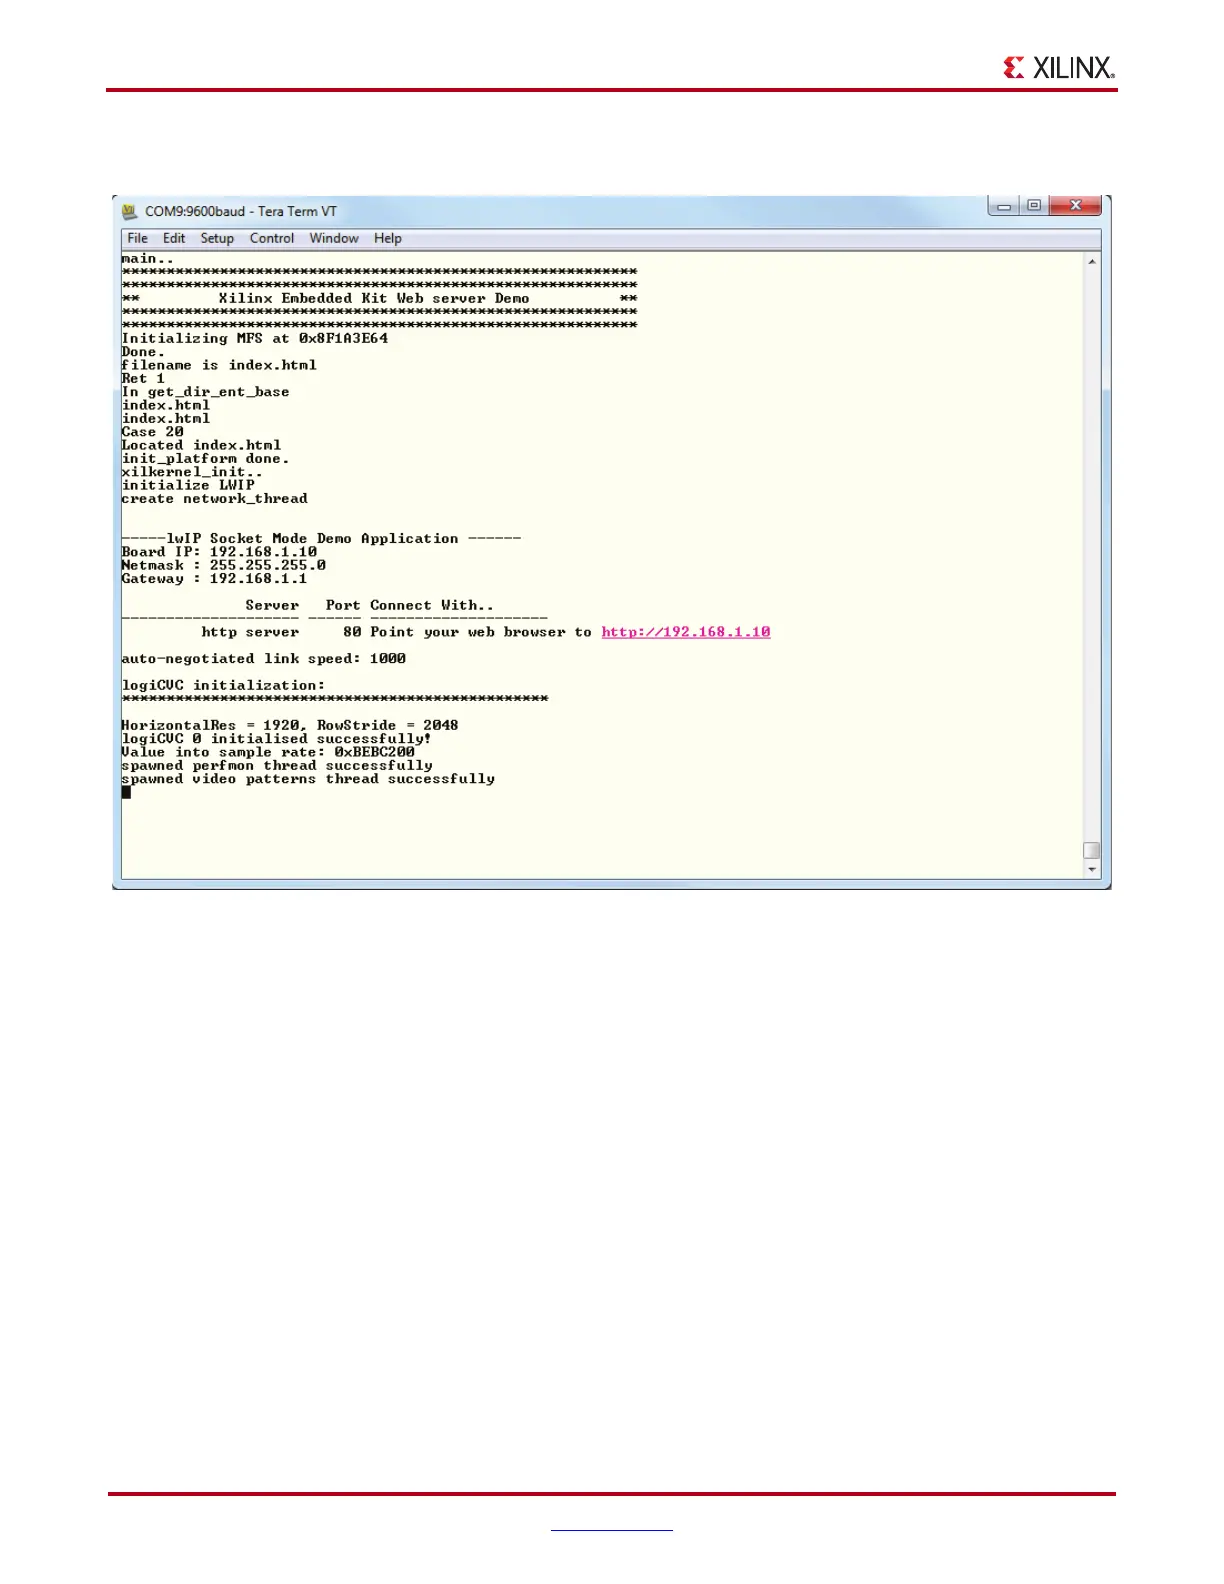
Task: Click the 'filename is index.html' line
Action: 219,365
